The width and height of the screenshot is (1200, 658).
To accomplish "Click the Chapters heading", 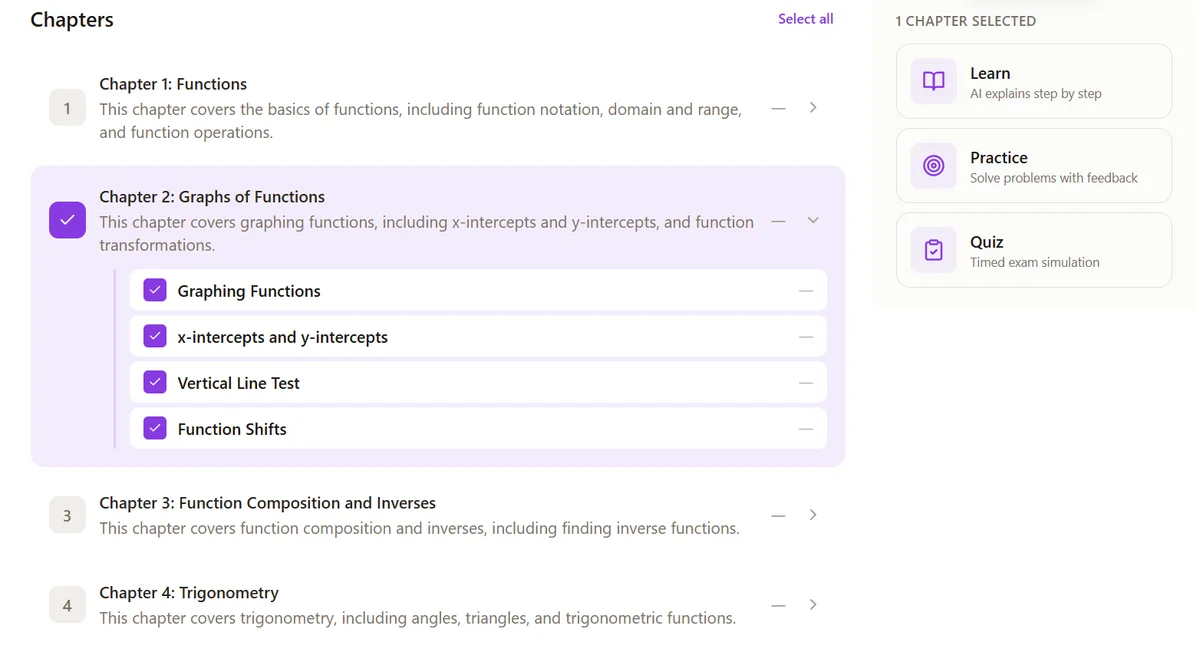I will pyautogui.click(x=72, y=20).
